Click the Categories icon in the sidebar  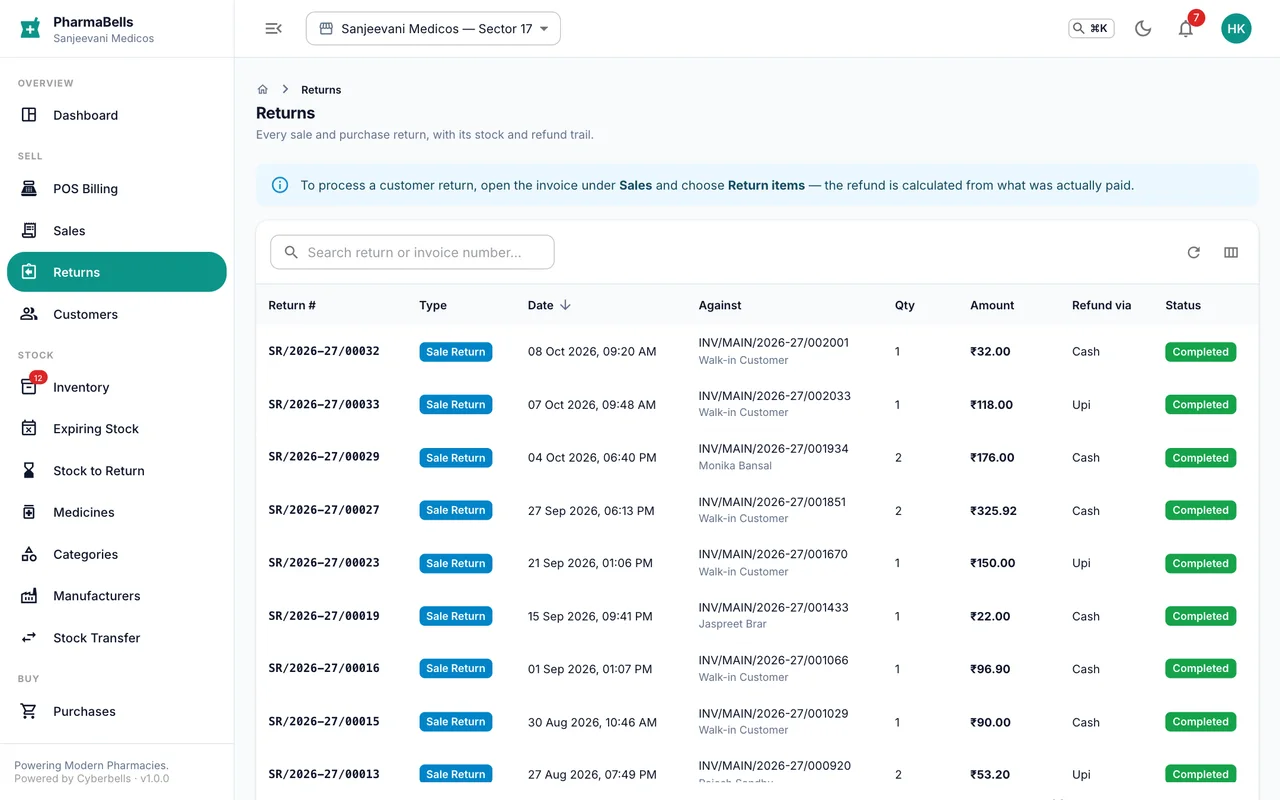point(29,554)
